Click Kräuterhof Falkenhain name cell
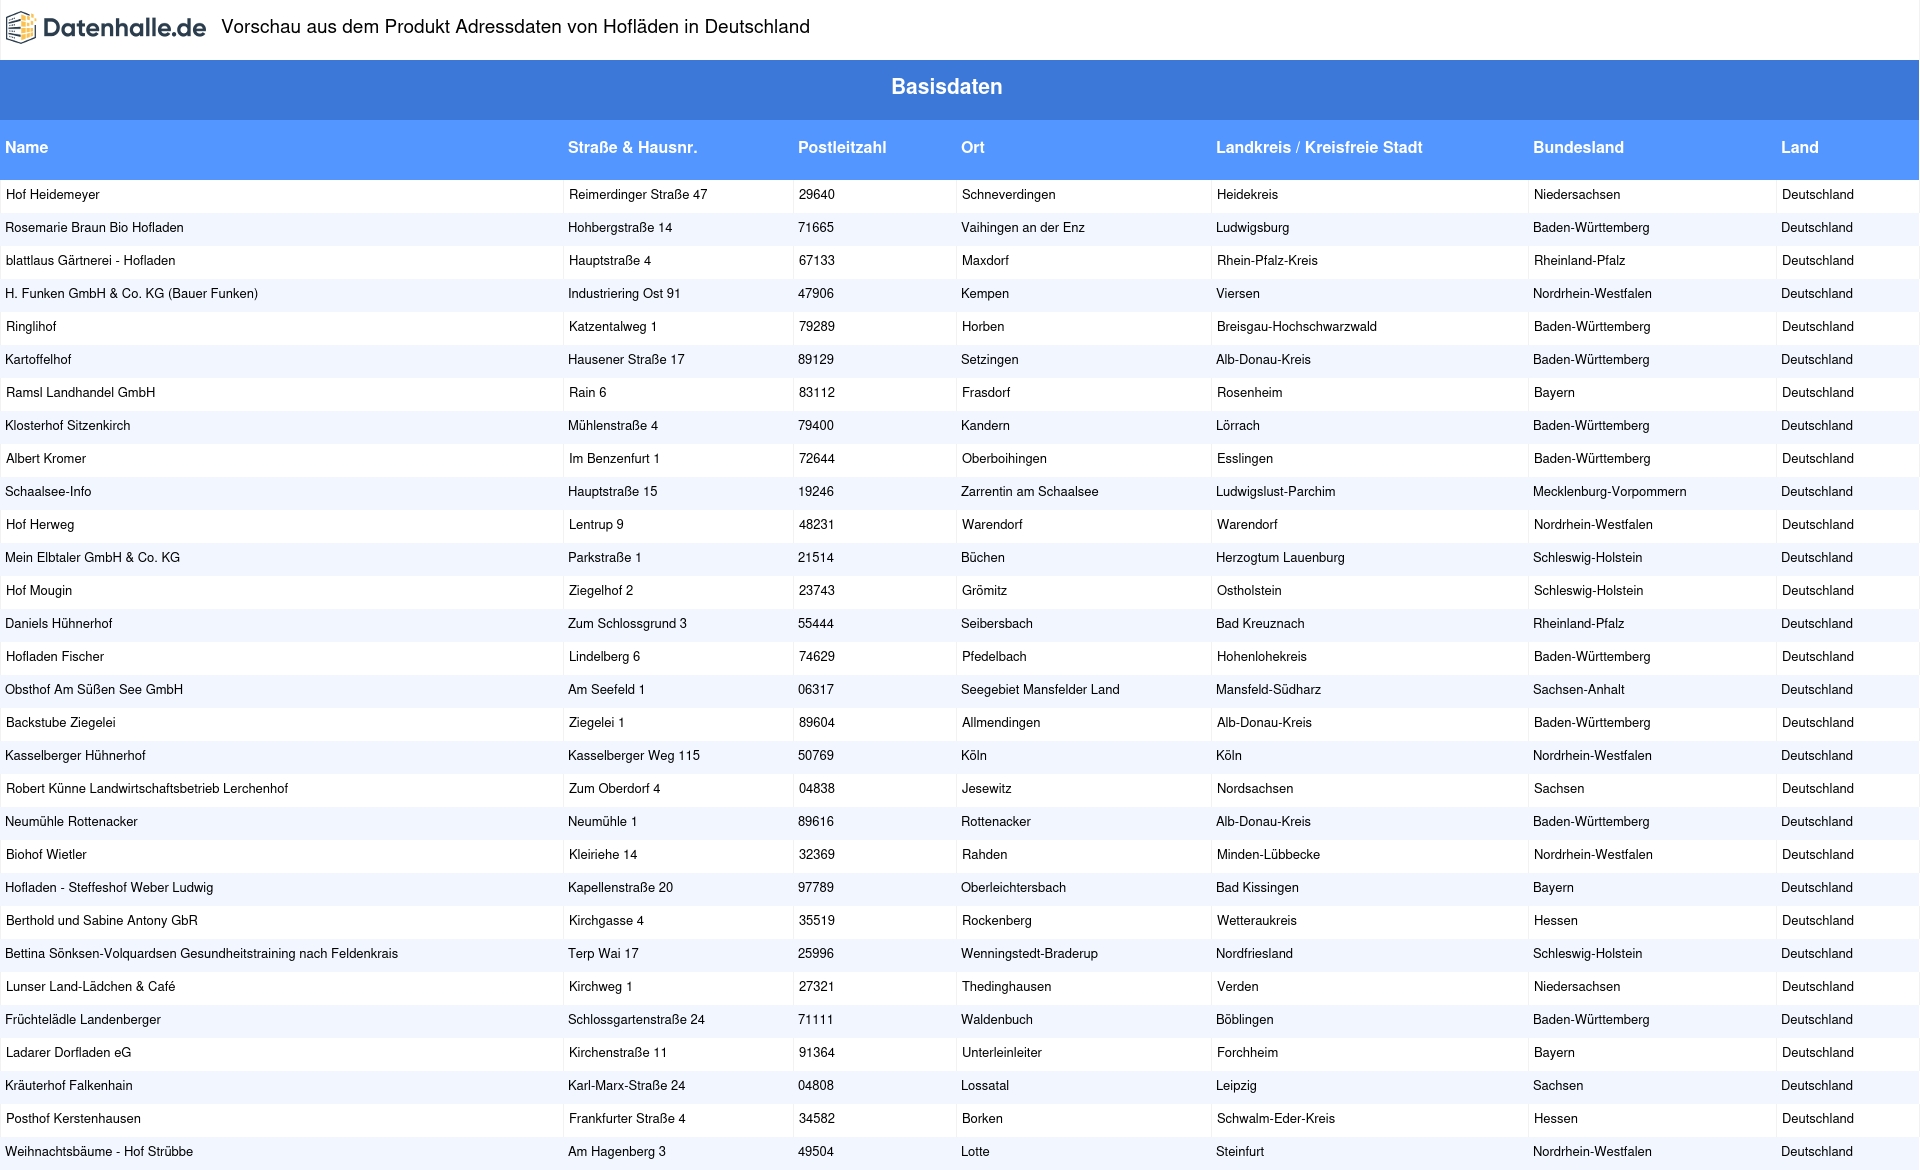The height and width of the screenshot is (1170, 1920). [68, 1086]
